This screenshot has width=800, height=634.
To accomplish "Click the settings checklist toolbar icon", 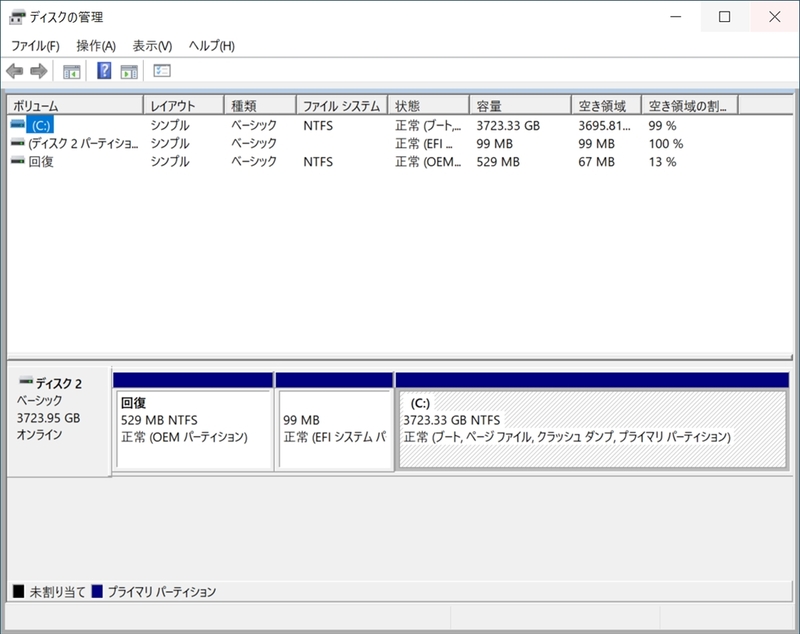I will pos(162,71).
